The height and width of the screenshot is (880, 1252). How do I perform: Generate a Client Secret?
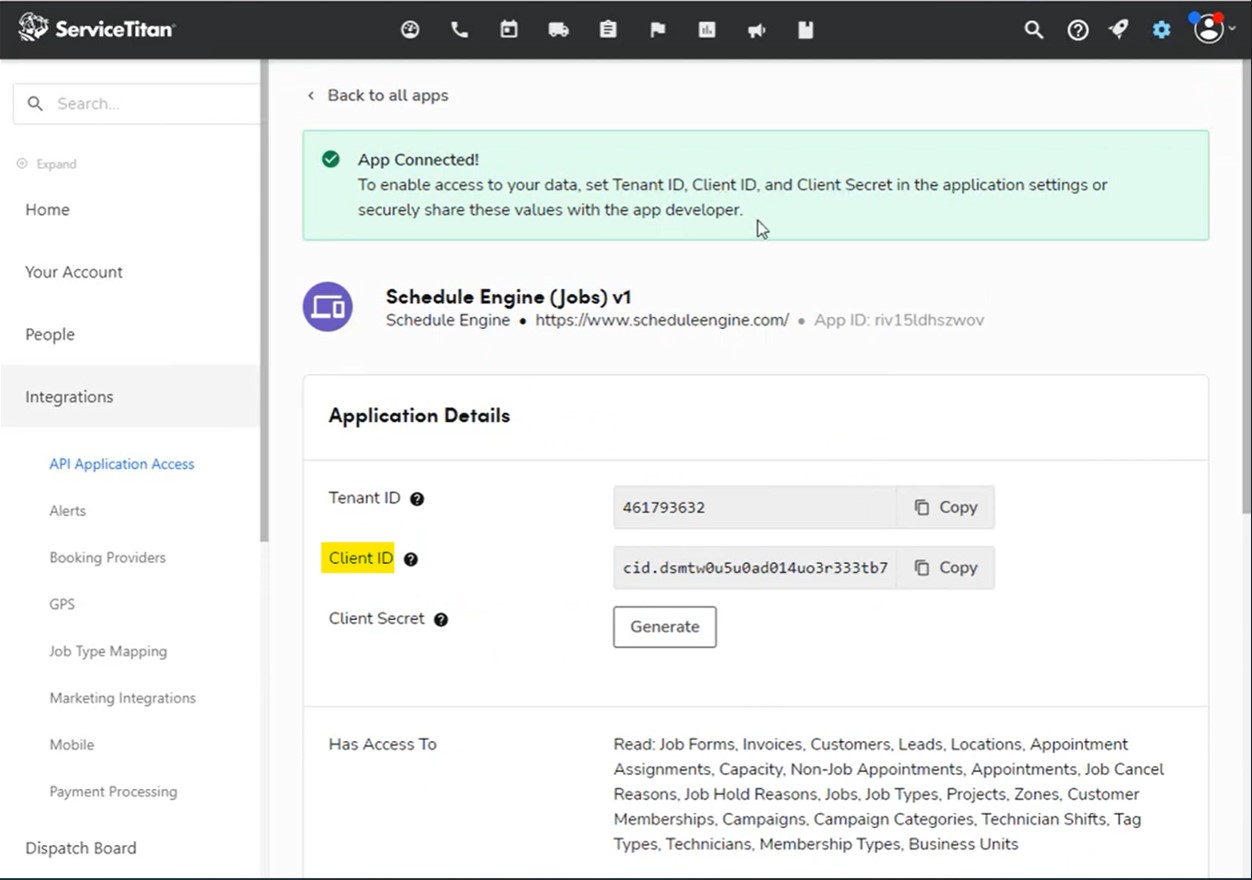pyautogui.click(x=665, y=627)
